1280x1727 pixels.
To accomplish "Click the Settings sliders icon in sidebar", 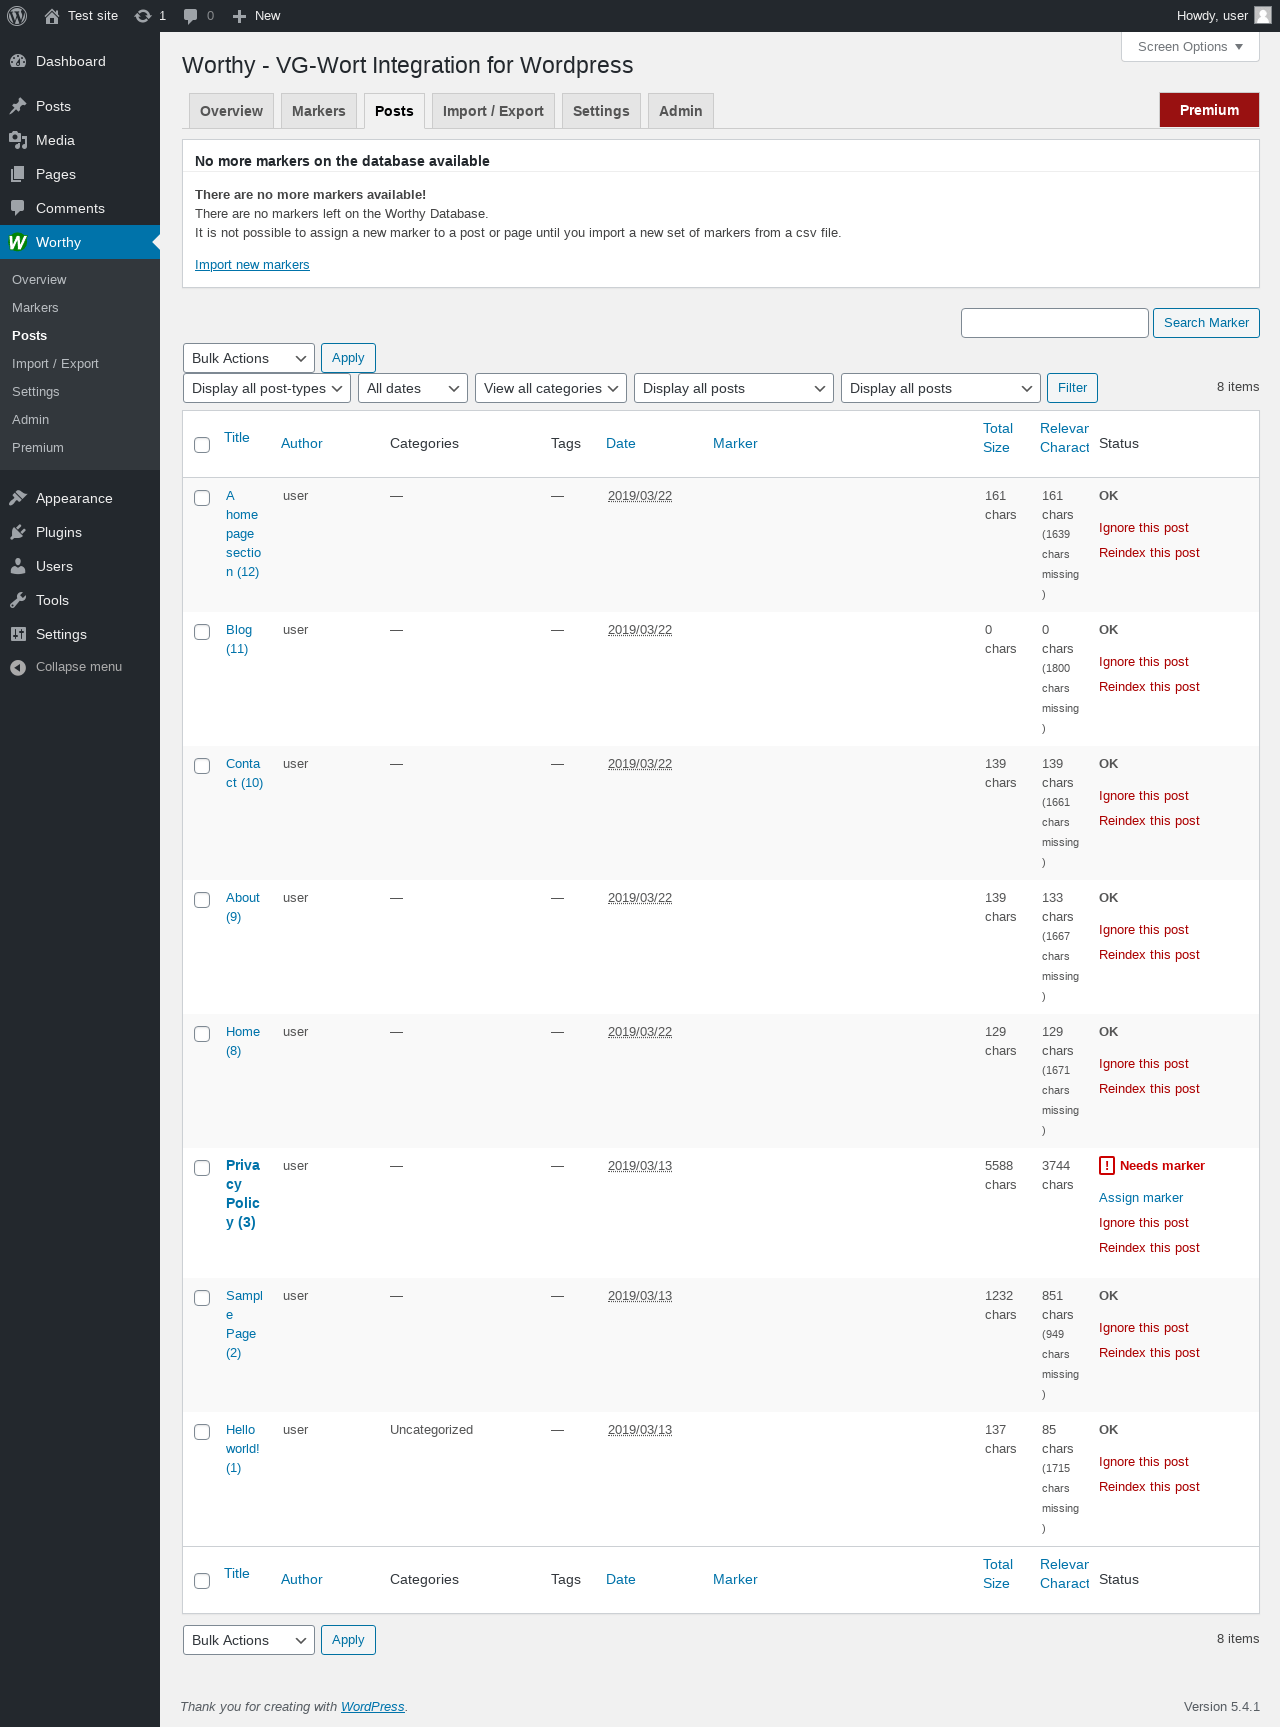I will [18, 634].
